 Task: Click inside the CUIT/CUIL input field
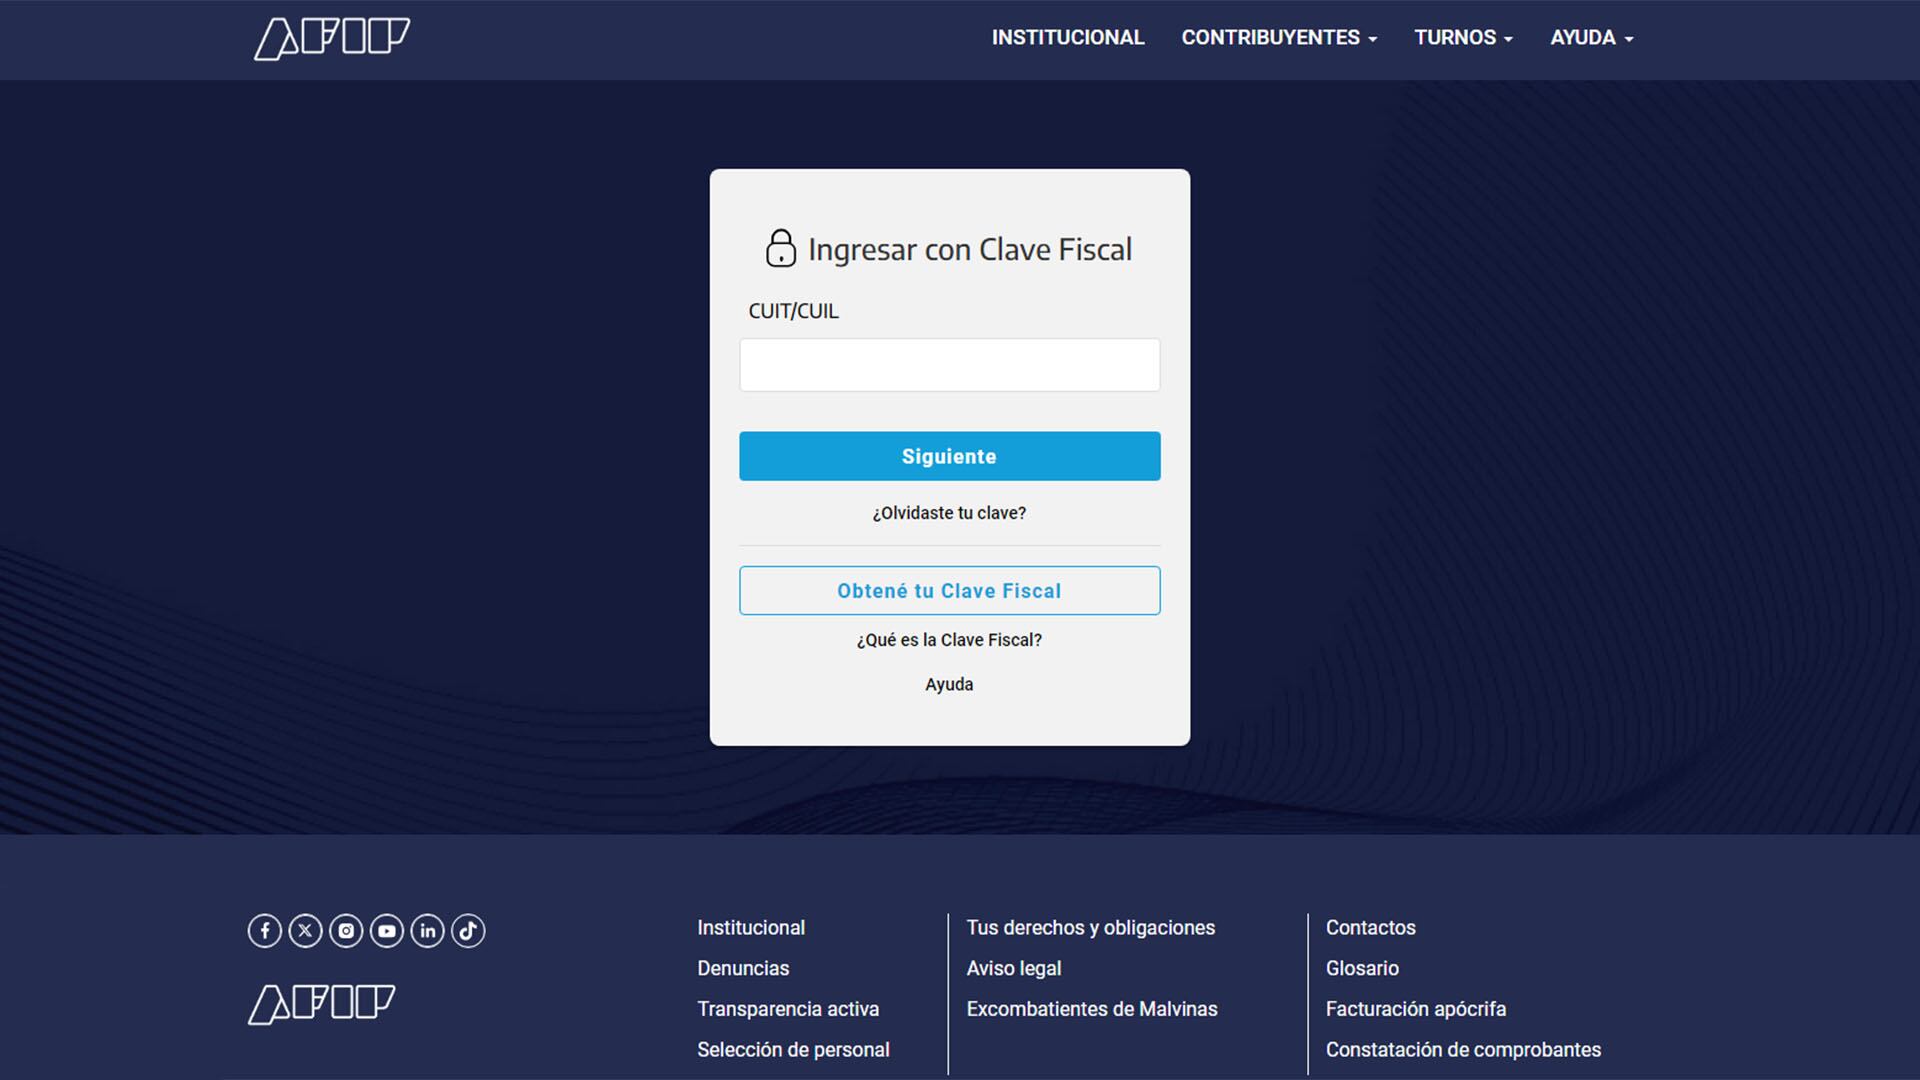pos(948,364)
